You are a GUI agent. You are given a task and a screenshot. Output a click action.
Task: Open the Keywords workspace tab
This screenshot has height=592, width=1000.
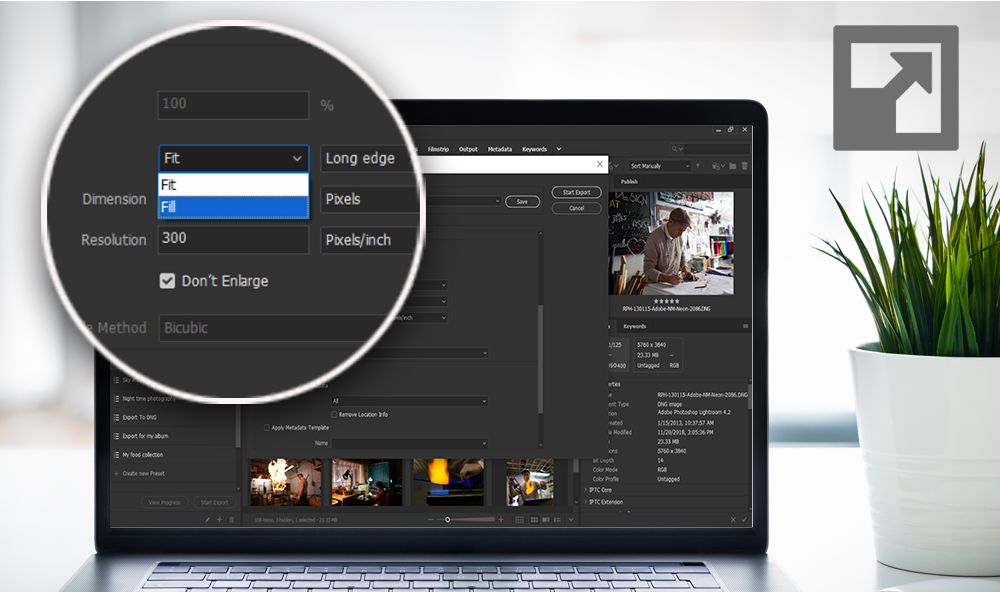coord(534,148)
